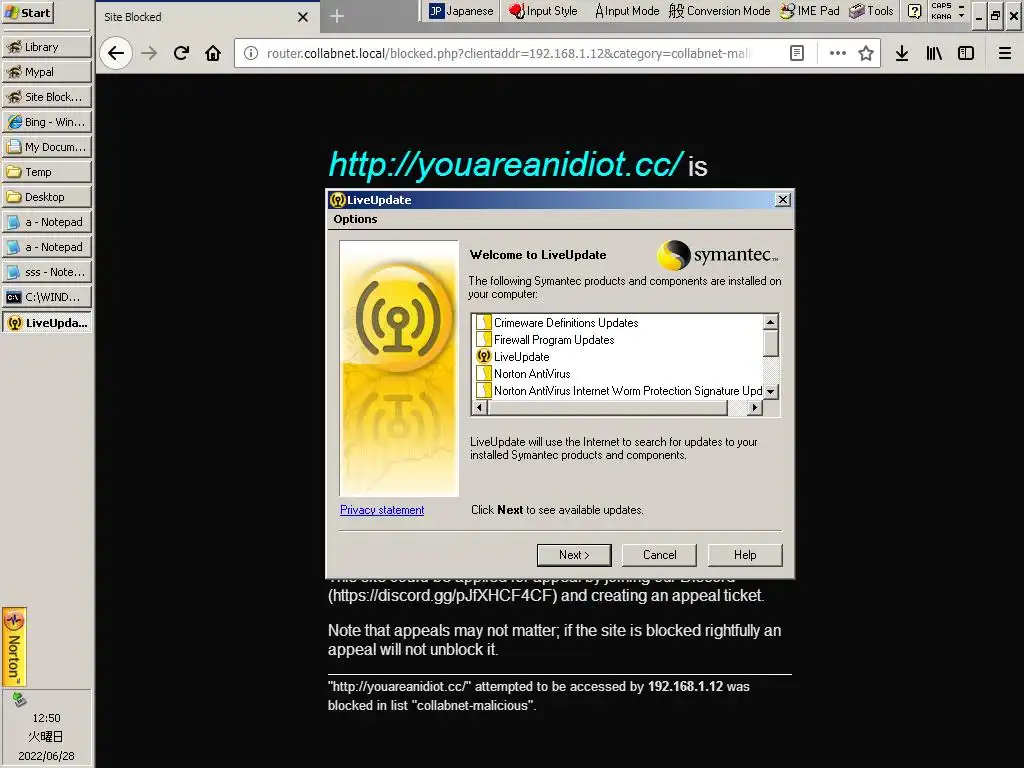
Task: Open the downloads arrow icon
Action: (x=902, y=54)
